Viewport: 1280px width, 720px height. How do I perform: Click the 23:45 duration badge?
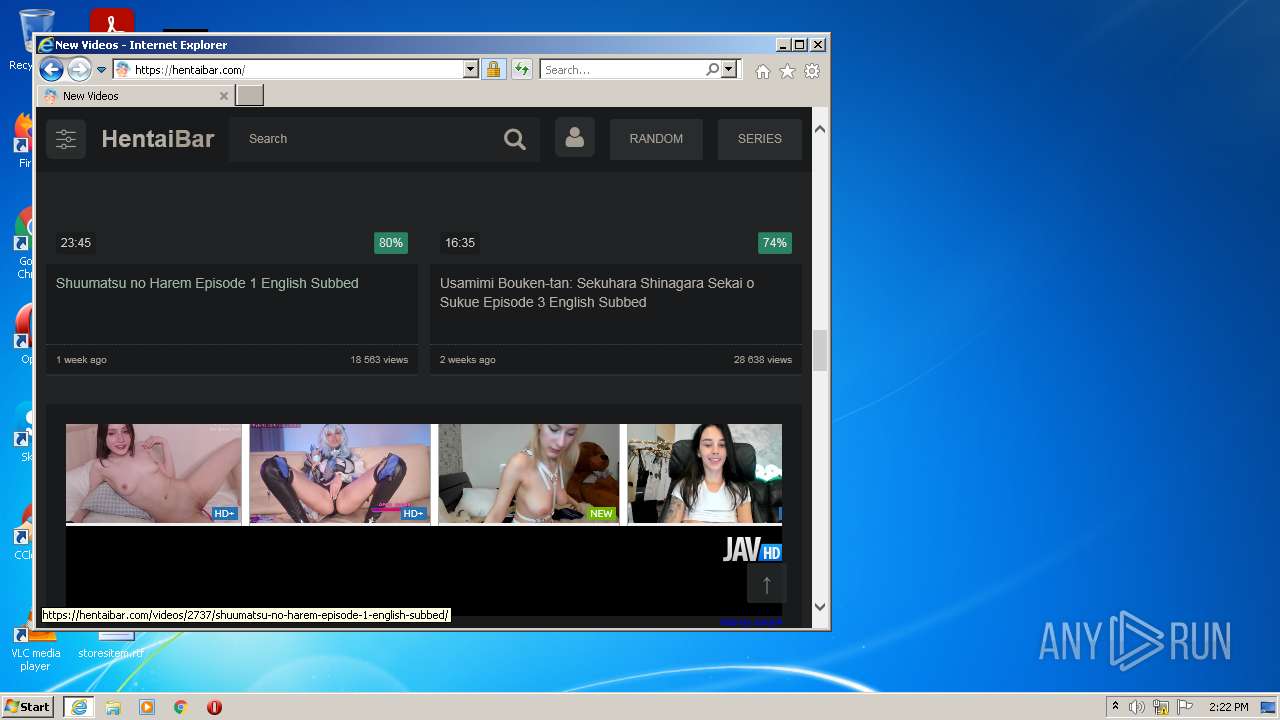point(76,243)
